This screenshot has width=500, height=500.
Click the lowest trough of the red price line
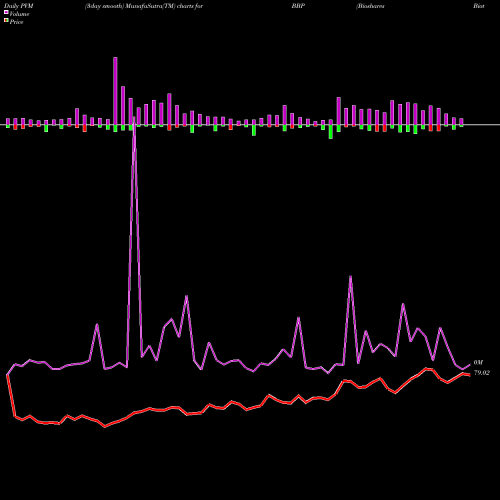(x=105, y=426)
